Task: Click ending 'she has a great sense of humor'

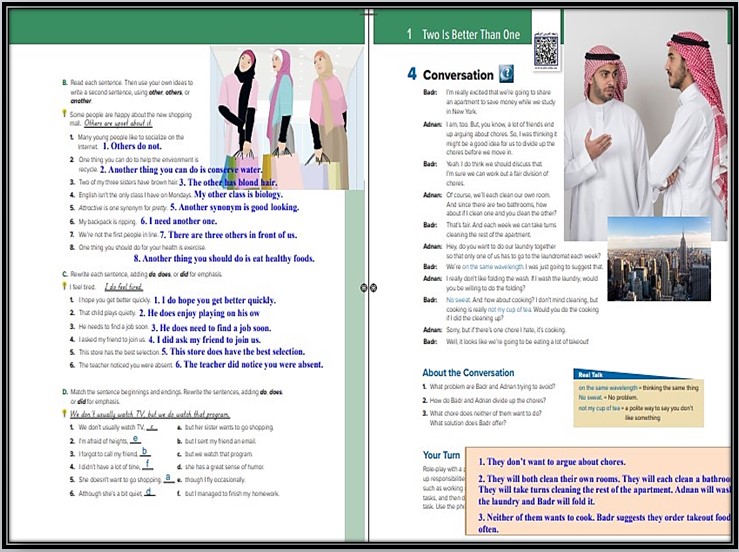Action: tap(224, 467)
